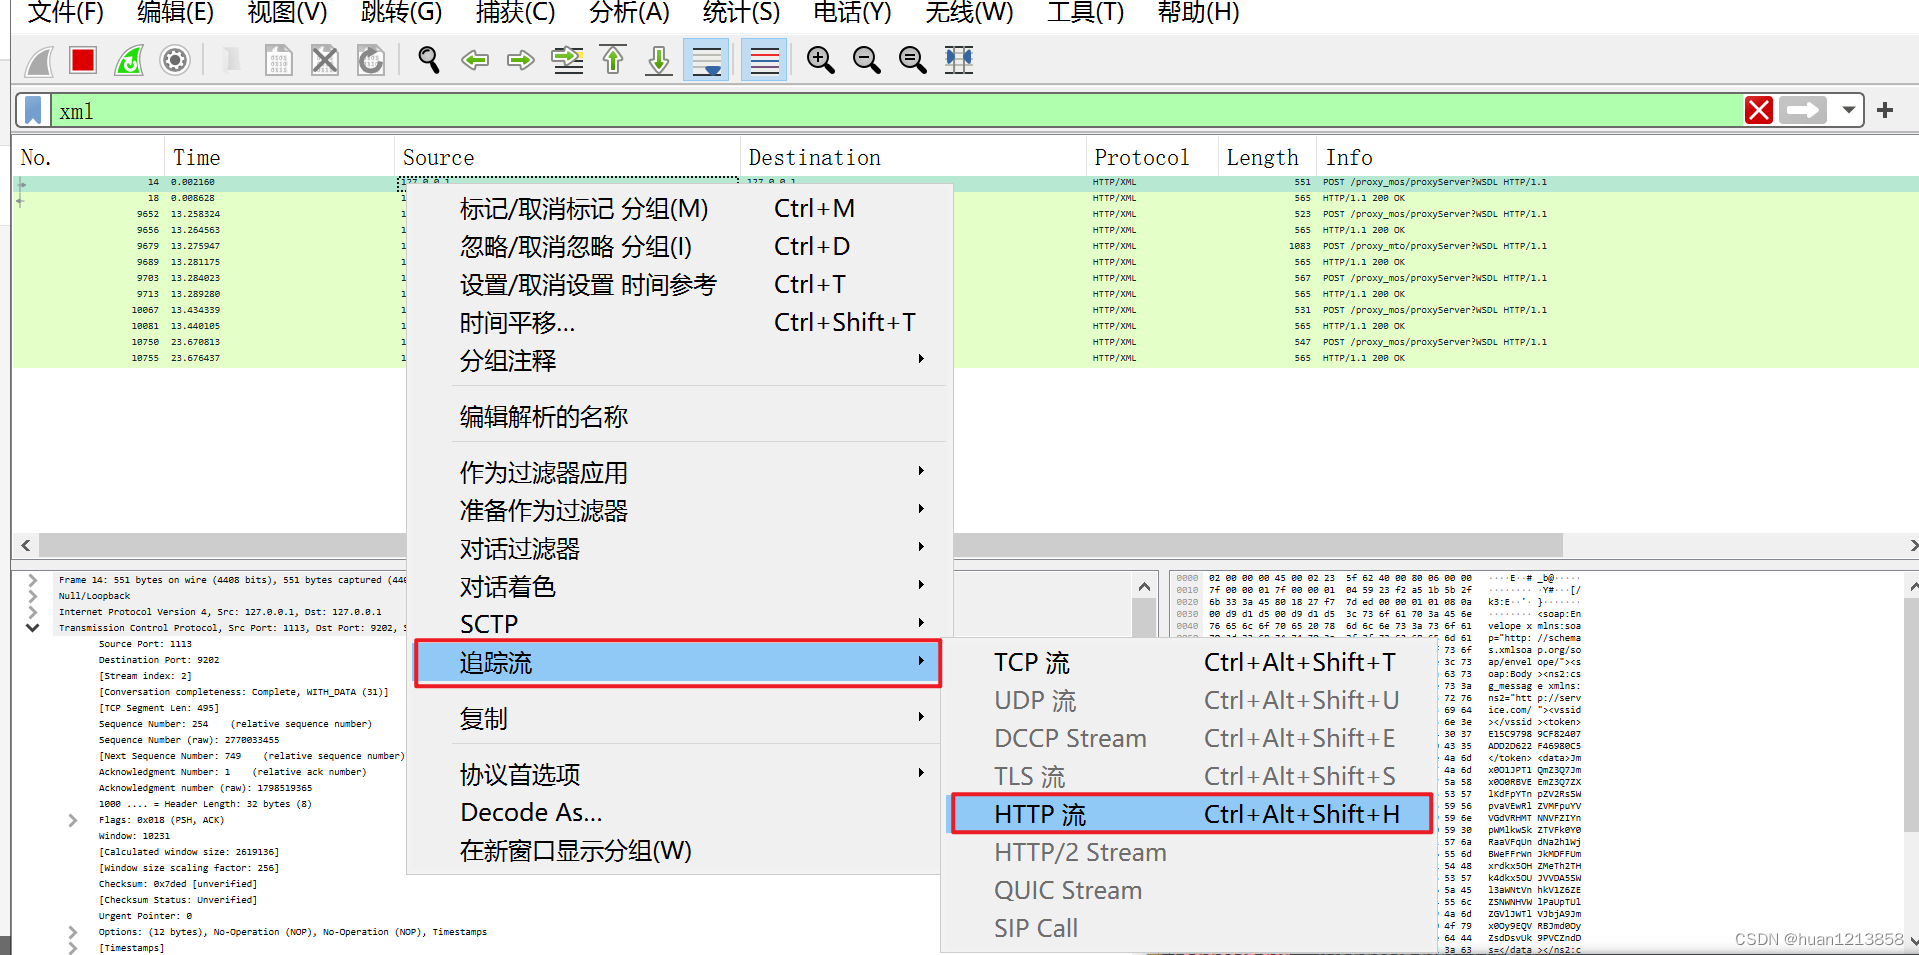Expand the 准备作为过滤器 submenu
This screenshot has width=1919, height=955.
coord(678,510)
